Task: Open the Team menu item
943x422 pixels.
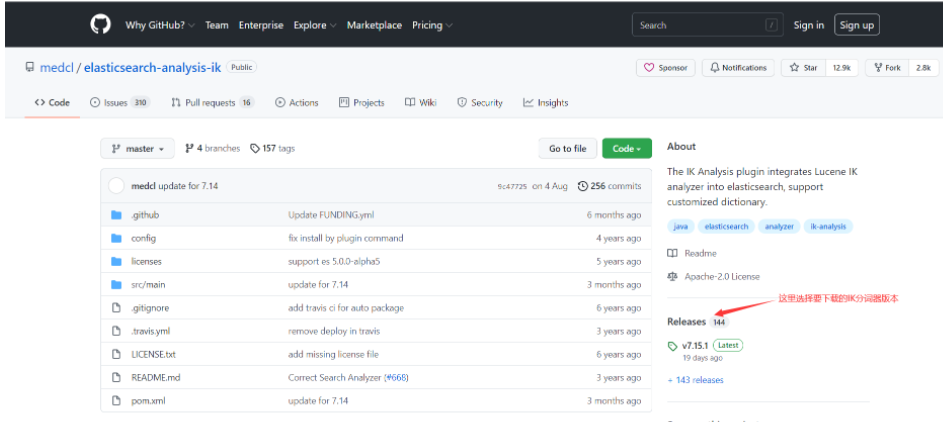Action: coord(217,25)
